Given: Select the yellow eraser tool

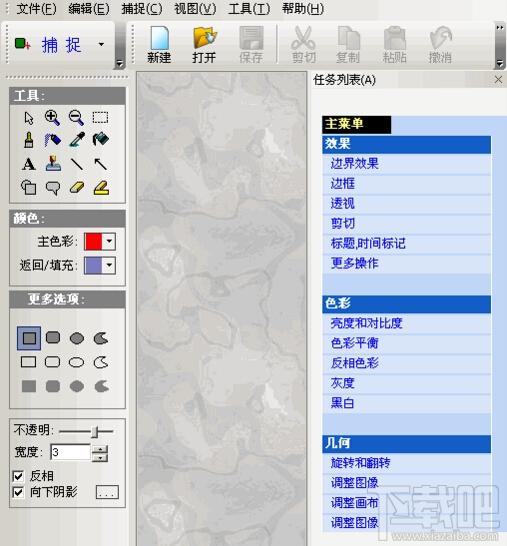Looking at the screenshot, I should [x=77, y=187].
